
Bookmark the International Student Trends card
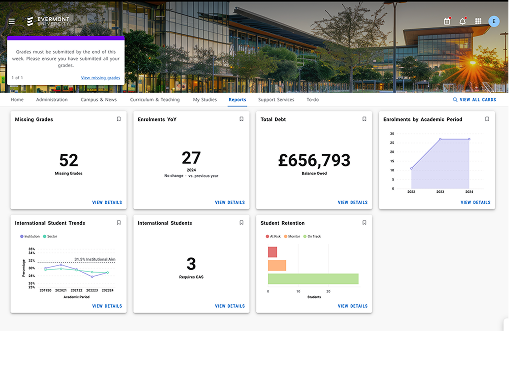click(x=119, y=223)
